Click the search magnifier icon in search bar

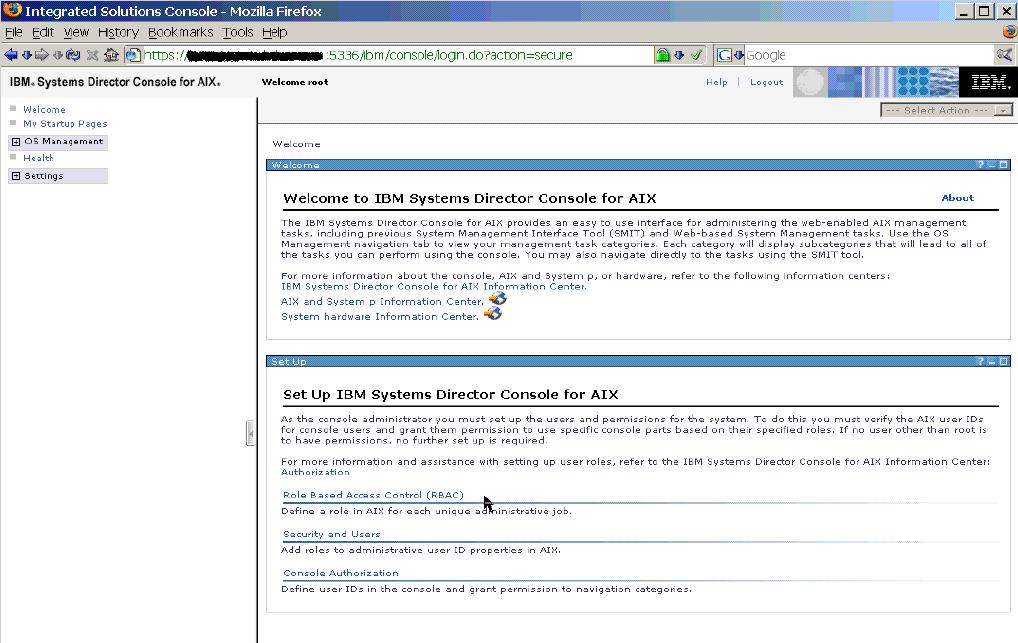pyautogui.click(x=1004, y=55)
